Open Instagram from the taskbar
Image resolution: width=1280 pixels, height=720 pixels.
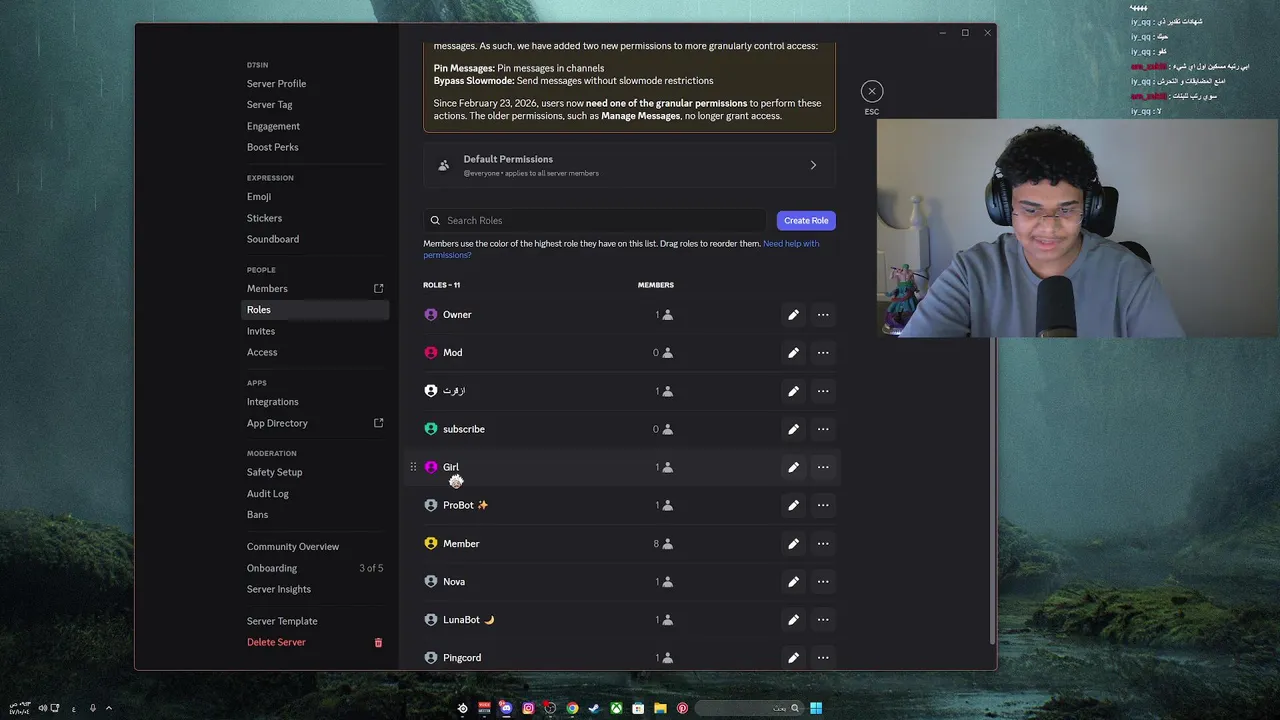(x=528, y=708)
